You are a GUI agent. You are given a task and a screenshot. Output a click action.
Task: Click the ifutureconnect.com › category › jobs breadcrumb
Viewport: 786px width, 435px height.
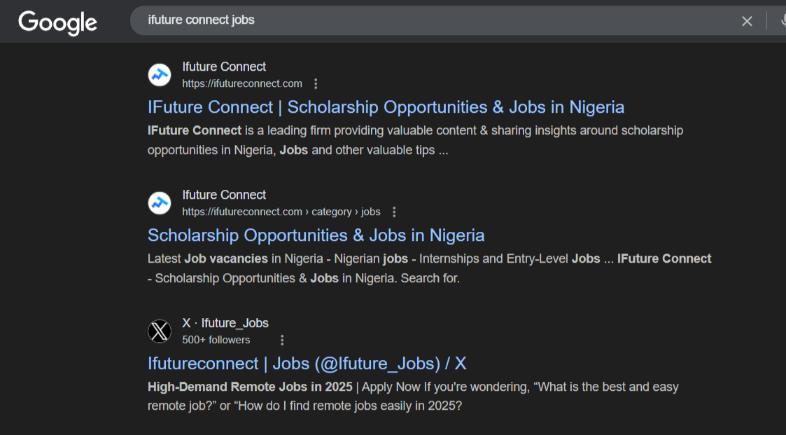281,212
